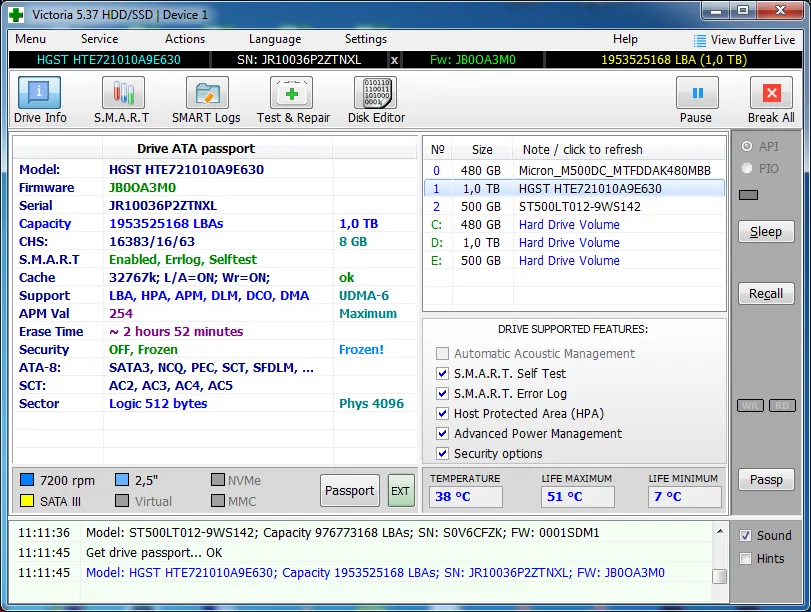Open the Service menu
The width and height of the screenshot is (811, 612).
click(99, 39)
